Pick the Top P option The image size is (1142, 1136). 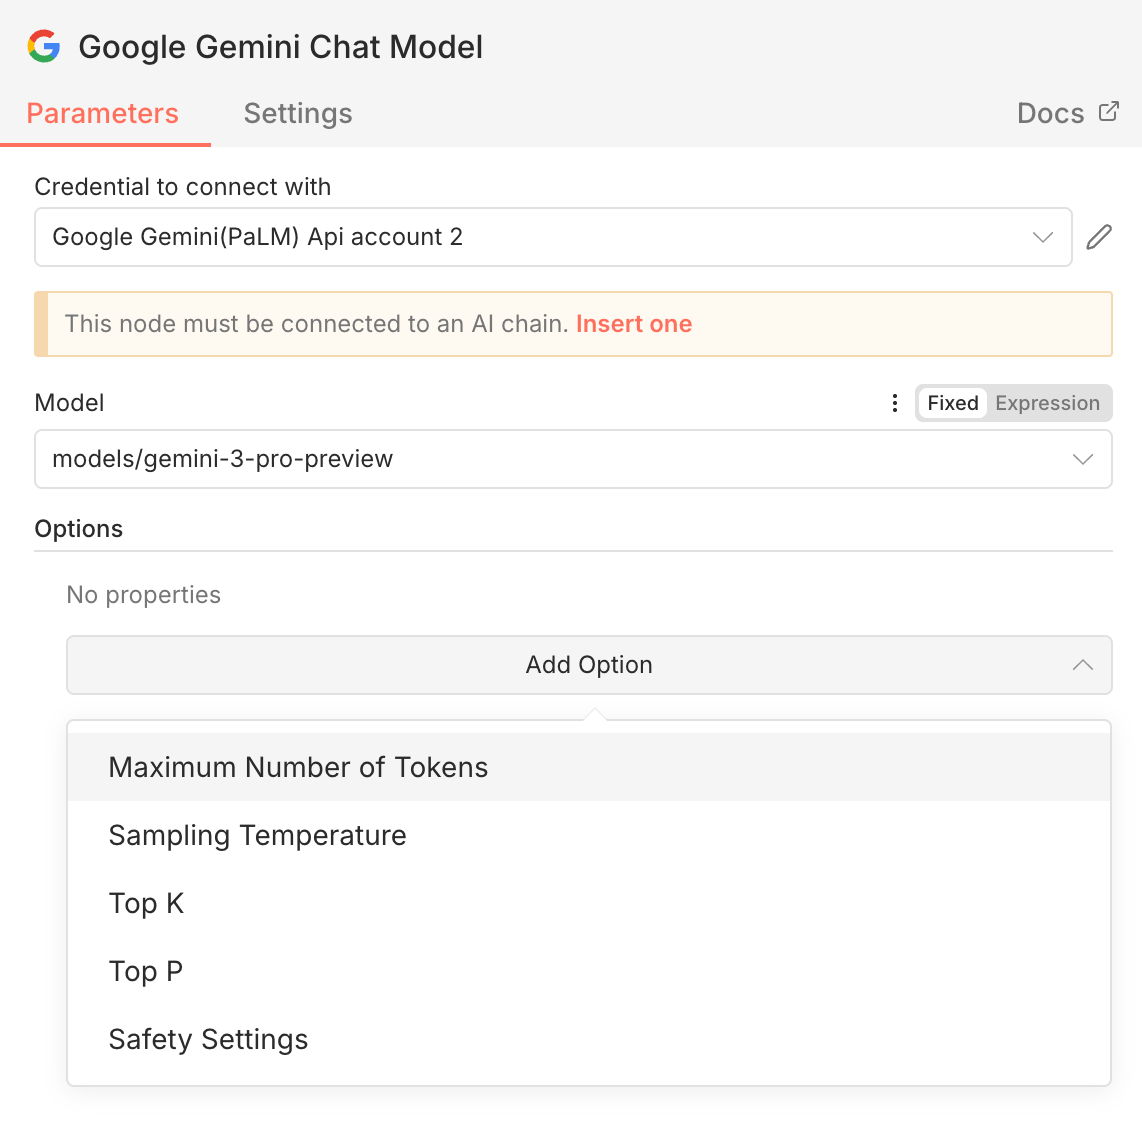coord(145,971)
